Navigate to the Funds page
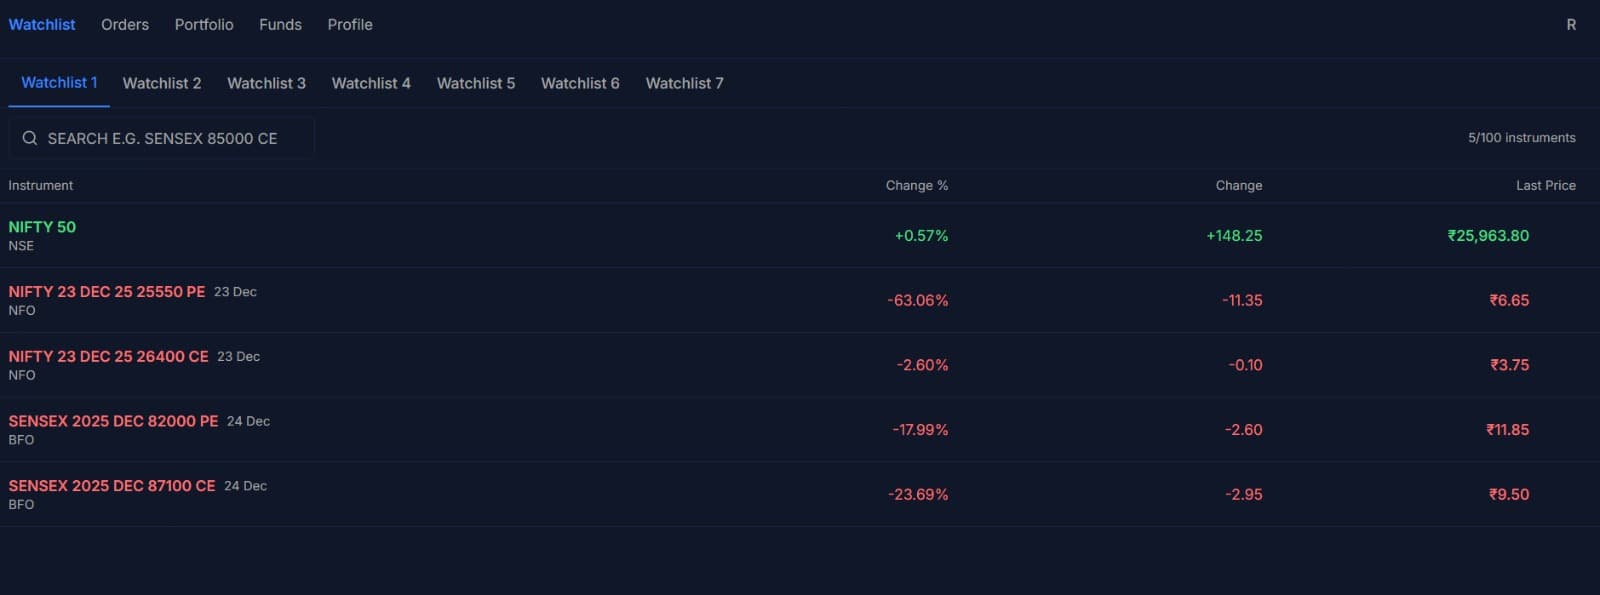 click(279, 24)
